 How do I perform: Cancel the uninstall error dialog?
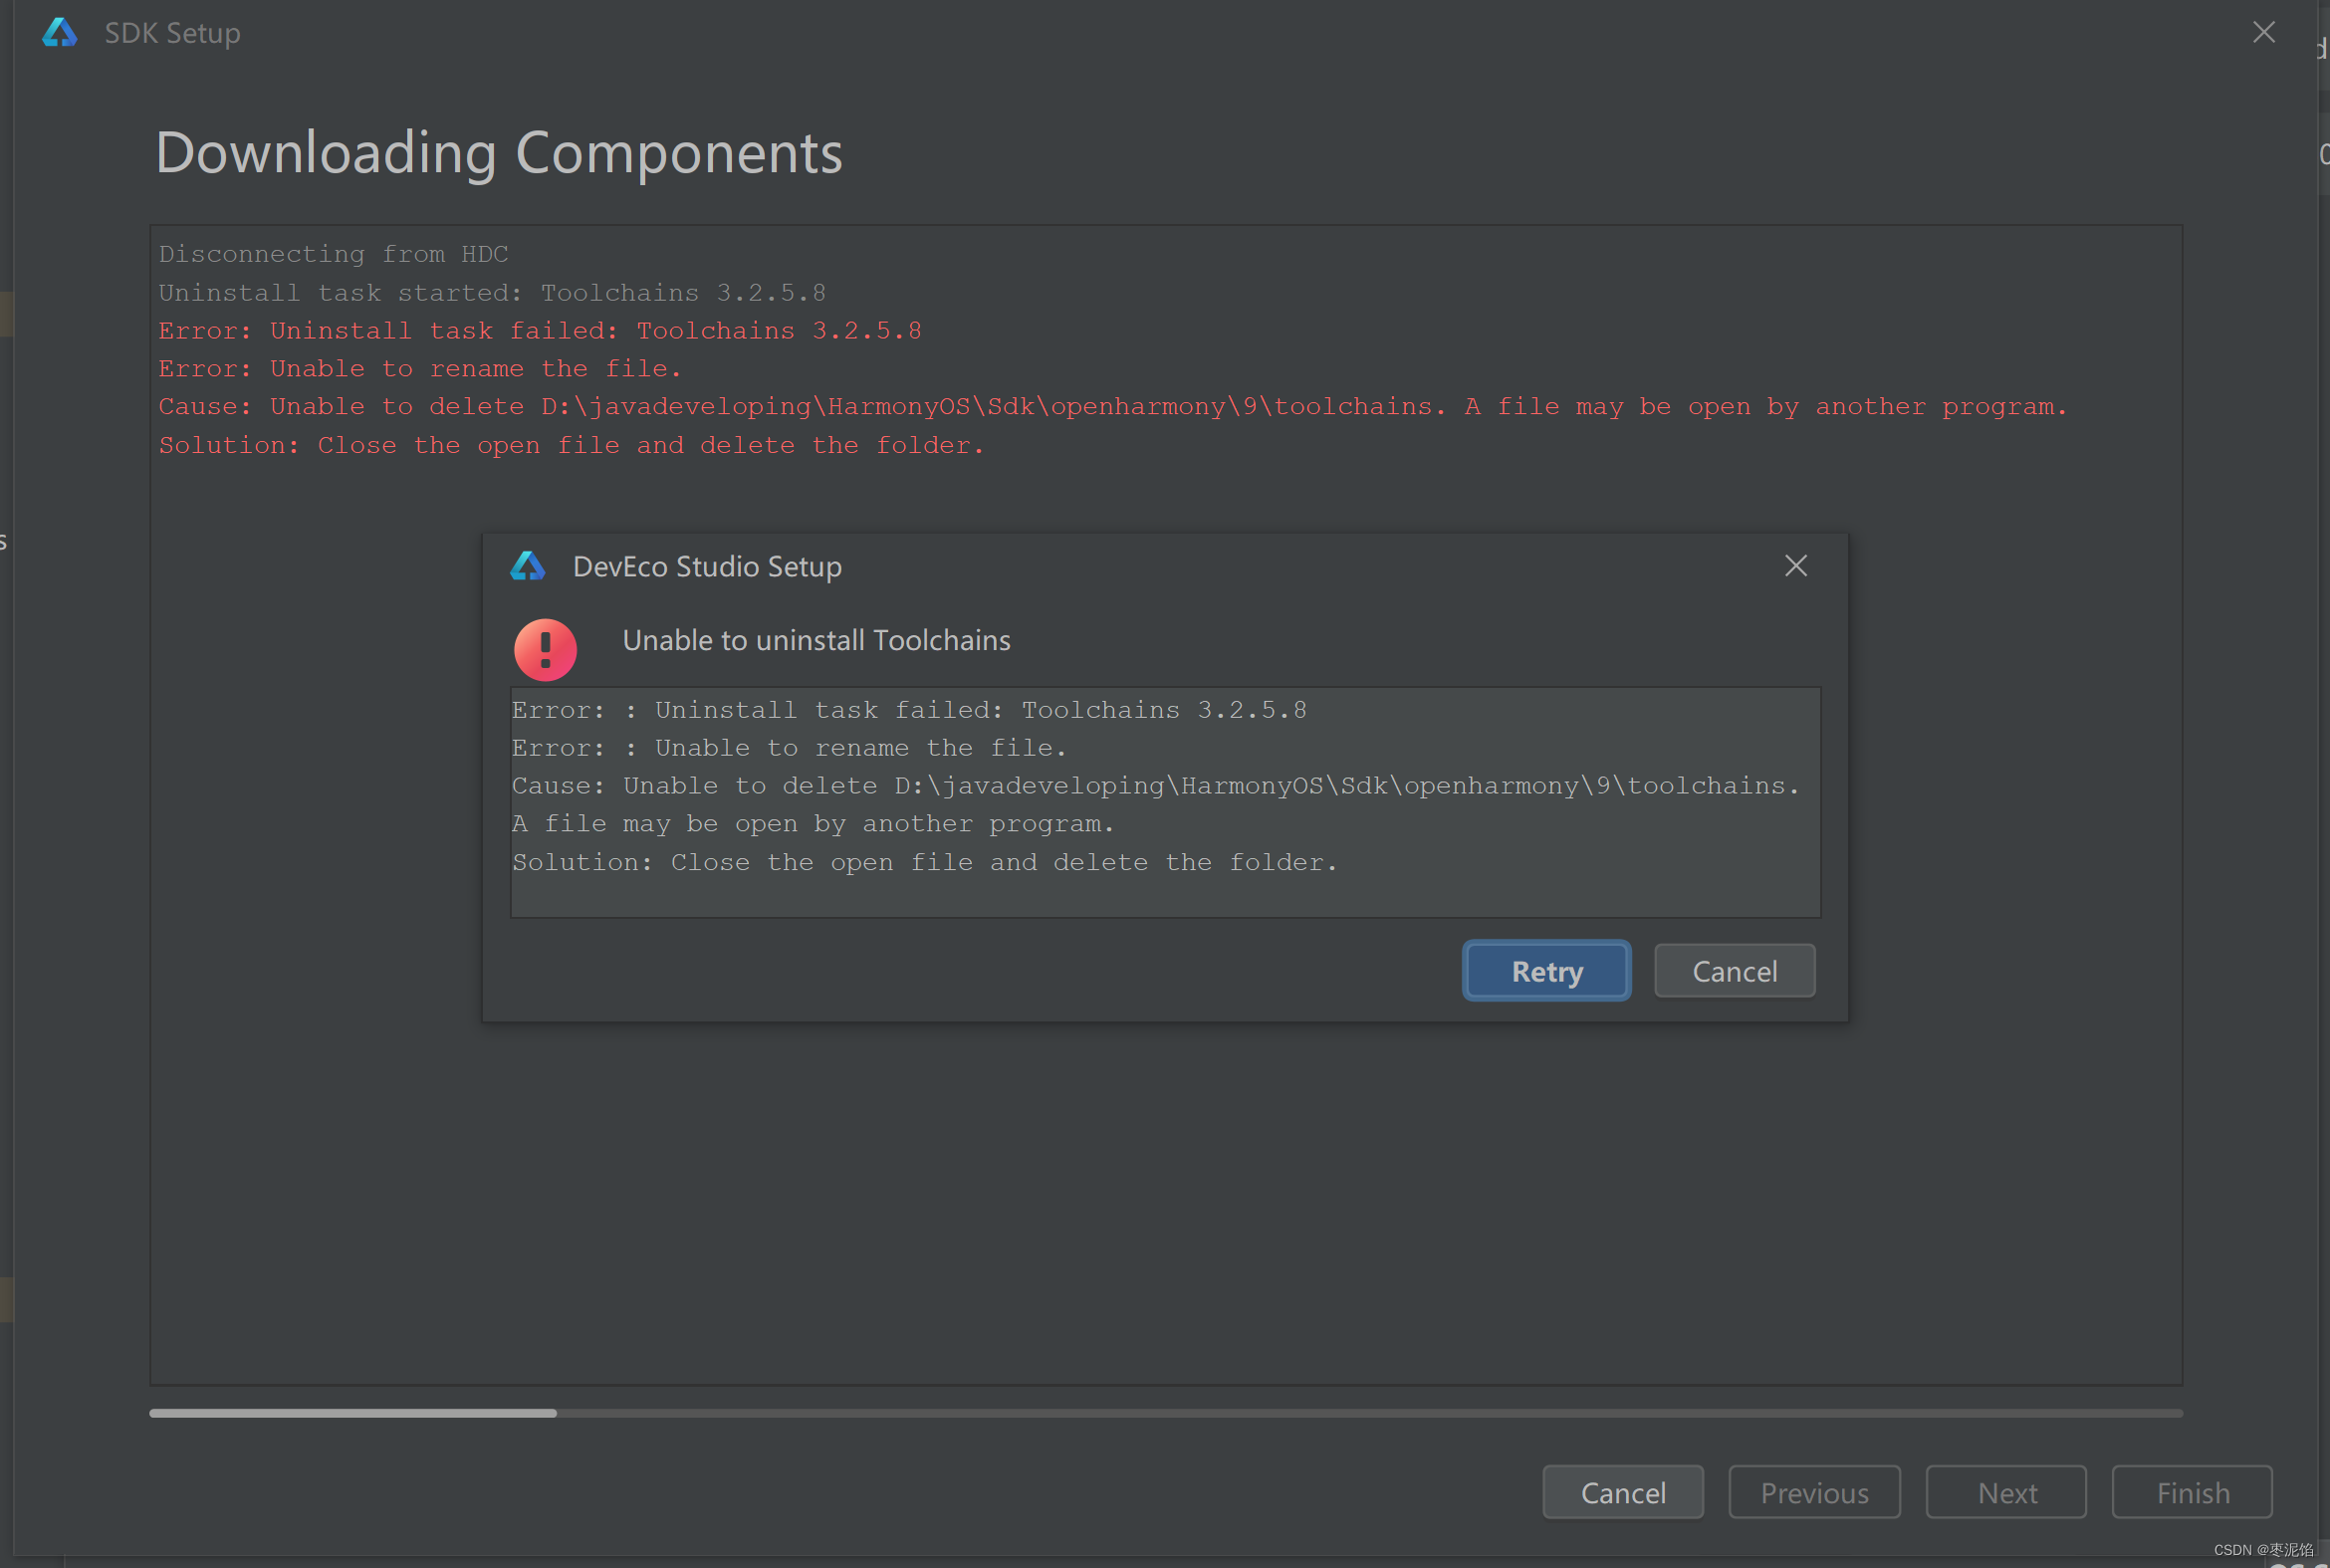point(1734,971)
